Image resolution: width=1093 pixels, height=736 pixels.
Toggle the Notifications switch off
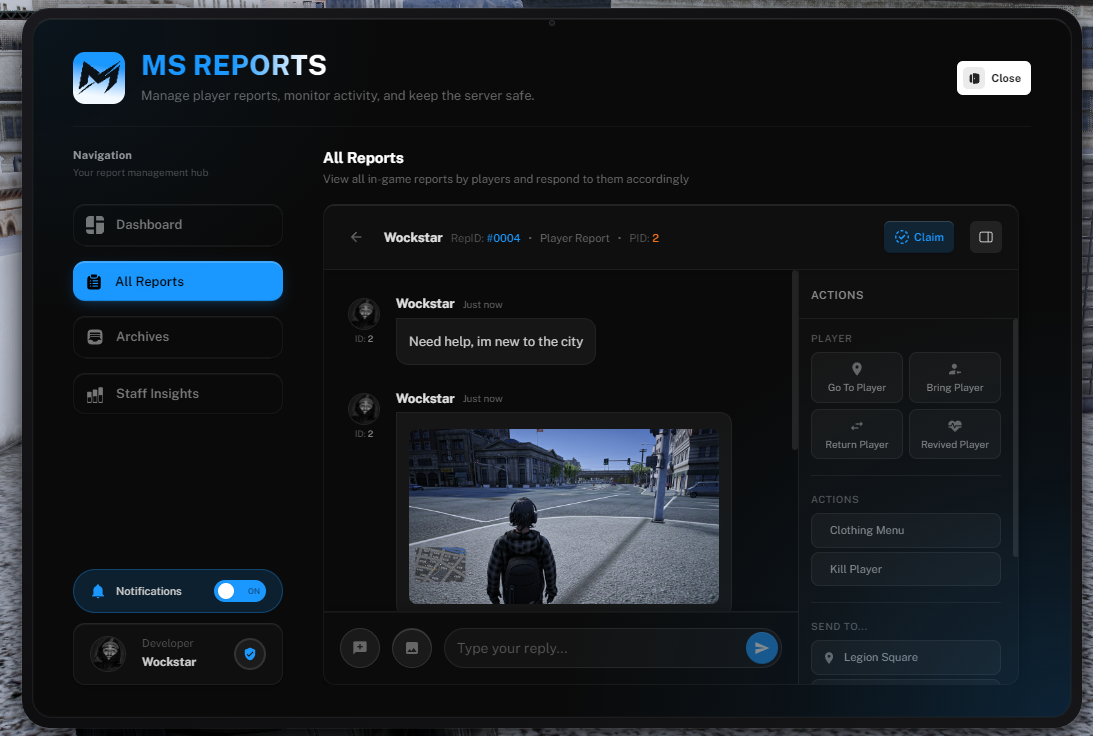tap(240, 591)
